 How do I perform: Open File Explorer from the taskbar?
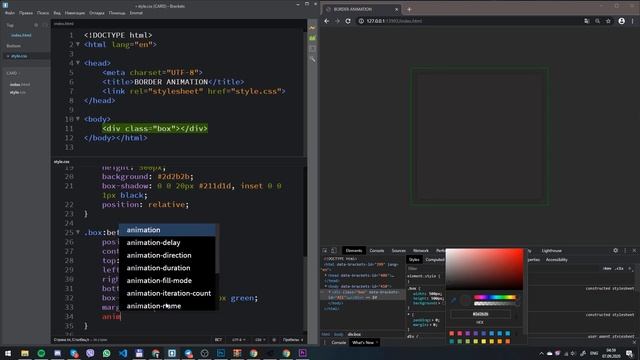[25, 353]
